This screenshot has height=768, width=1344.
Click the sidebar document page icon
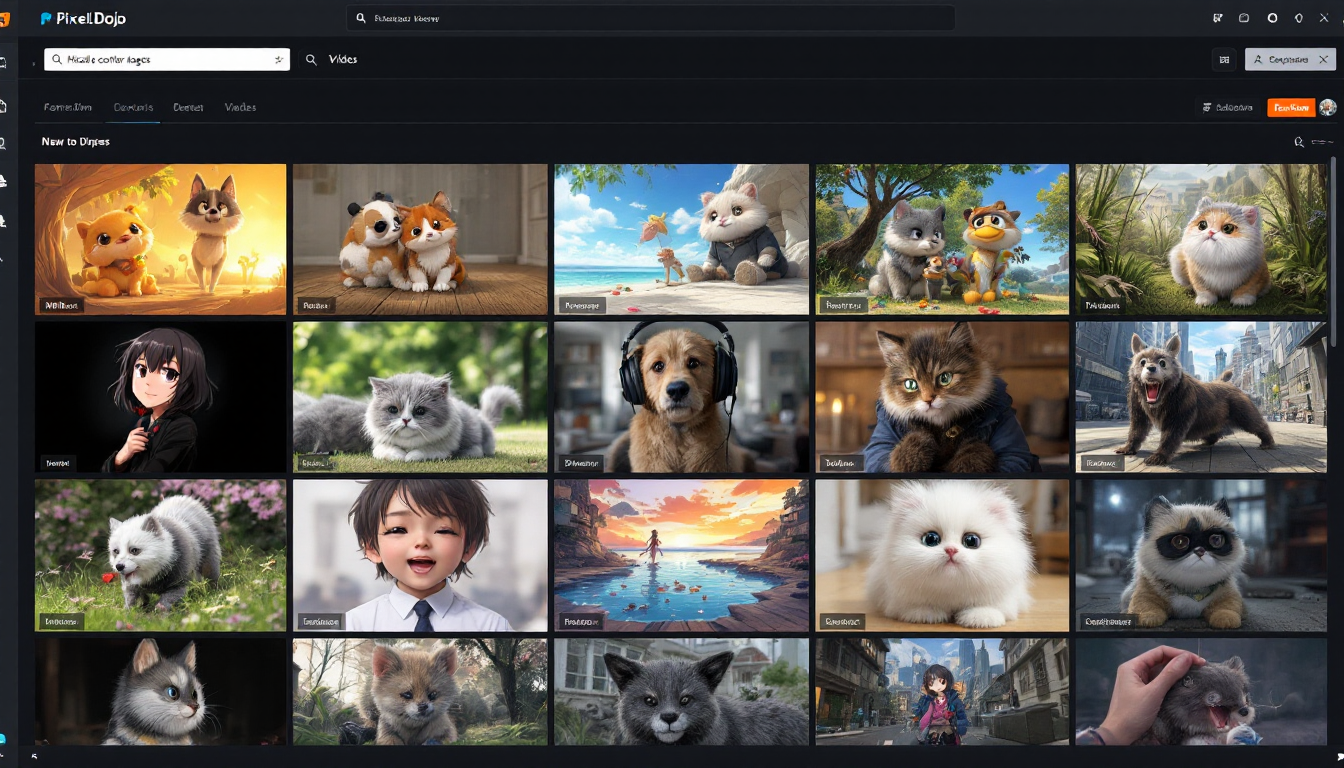point(4,106)
